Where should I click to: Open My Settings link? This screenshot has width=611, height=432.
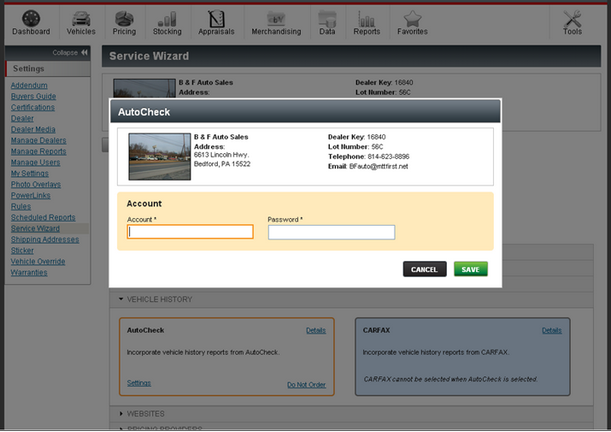click(29, 173)
